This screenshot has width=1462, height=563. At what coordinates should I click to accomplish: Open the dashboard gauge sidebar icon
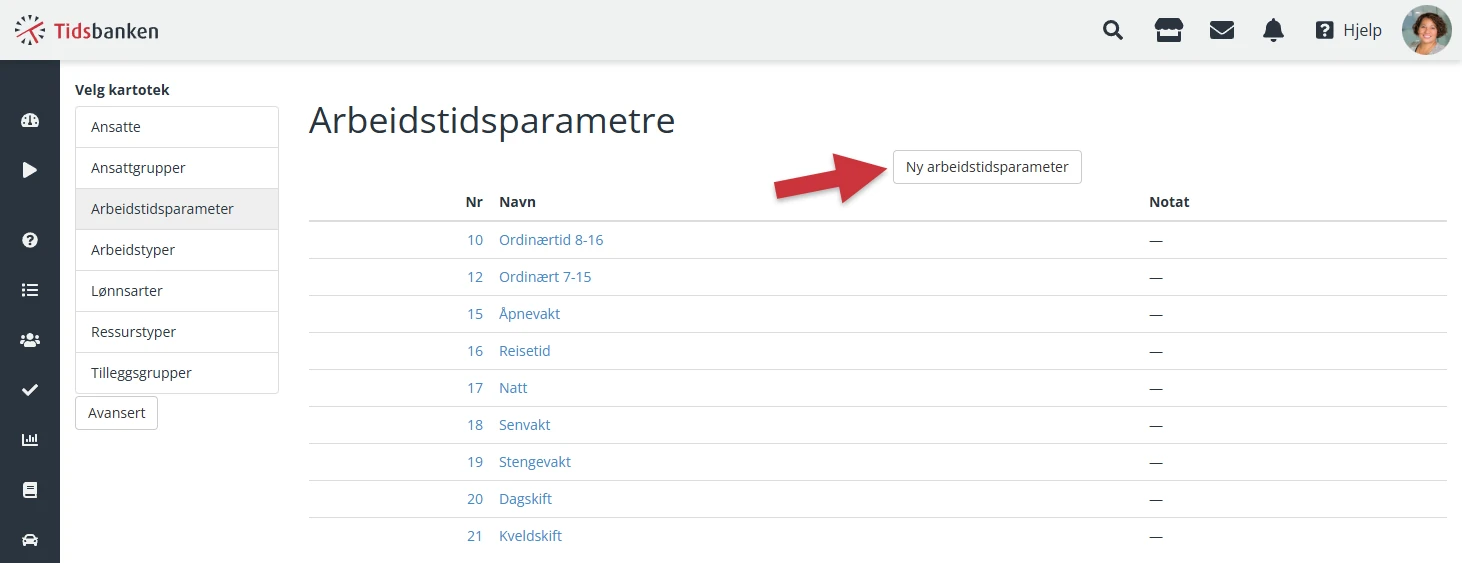30,121
